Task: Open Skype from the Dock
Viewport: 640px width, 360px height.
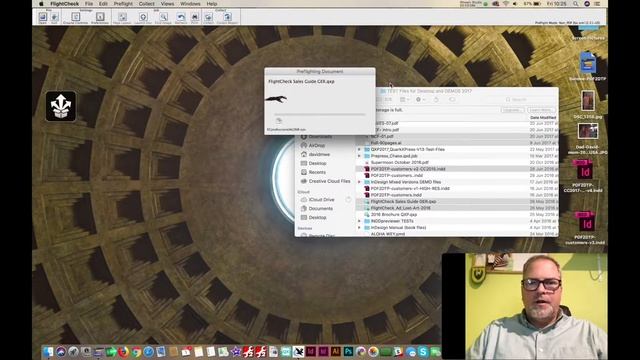Action: click(423, 351)
